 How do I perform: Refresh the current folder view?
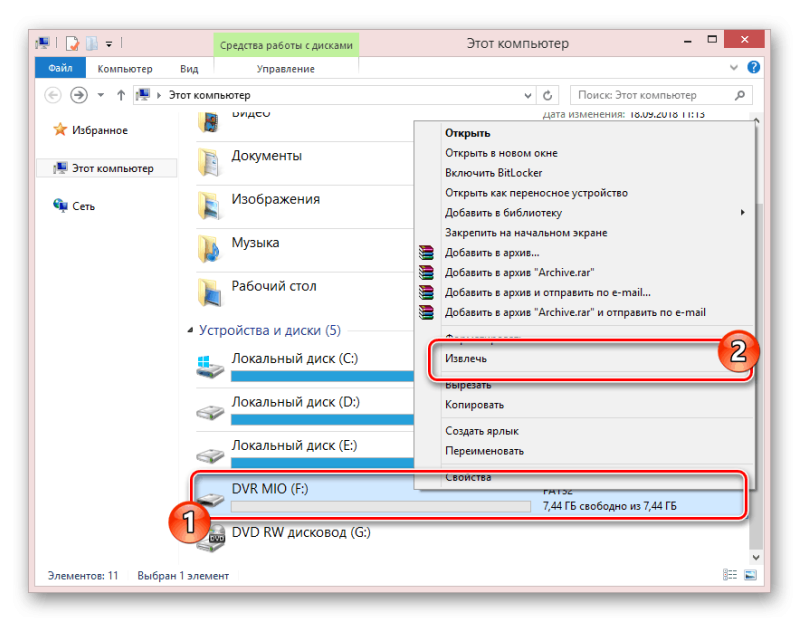547,95
